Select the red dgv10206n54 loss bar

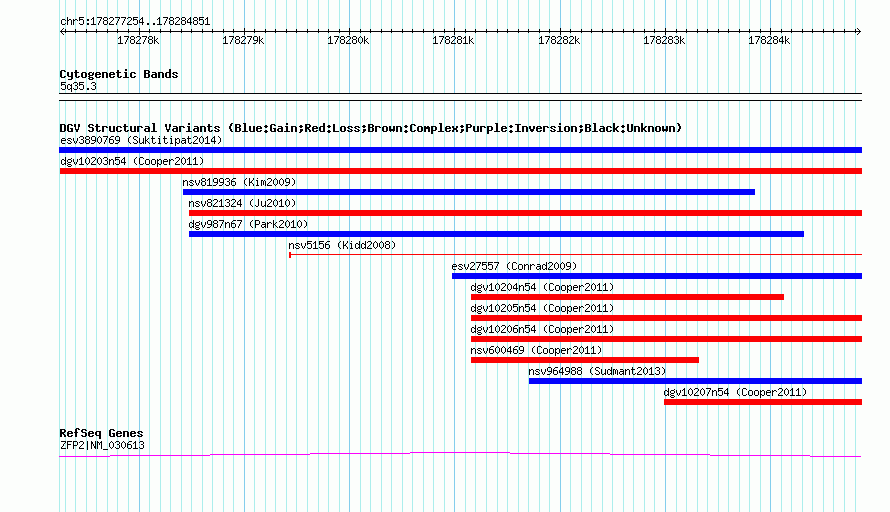(x=666, y=339)
